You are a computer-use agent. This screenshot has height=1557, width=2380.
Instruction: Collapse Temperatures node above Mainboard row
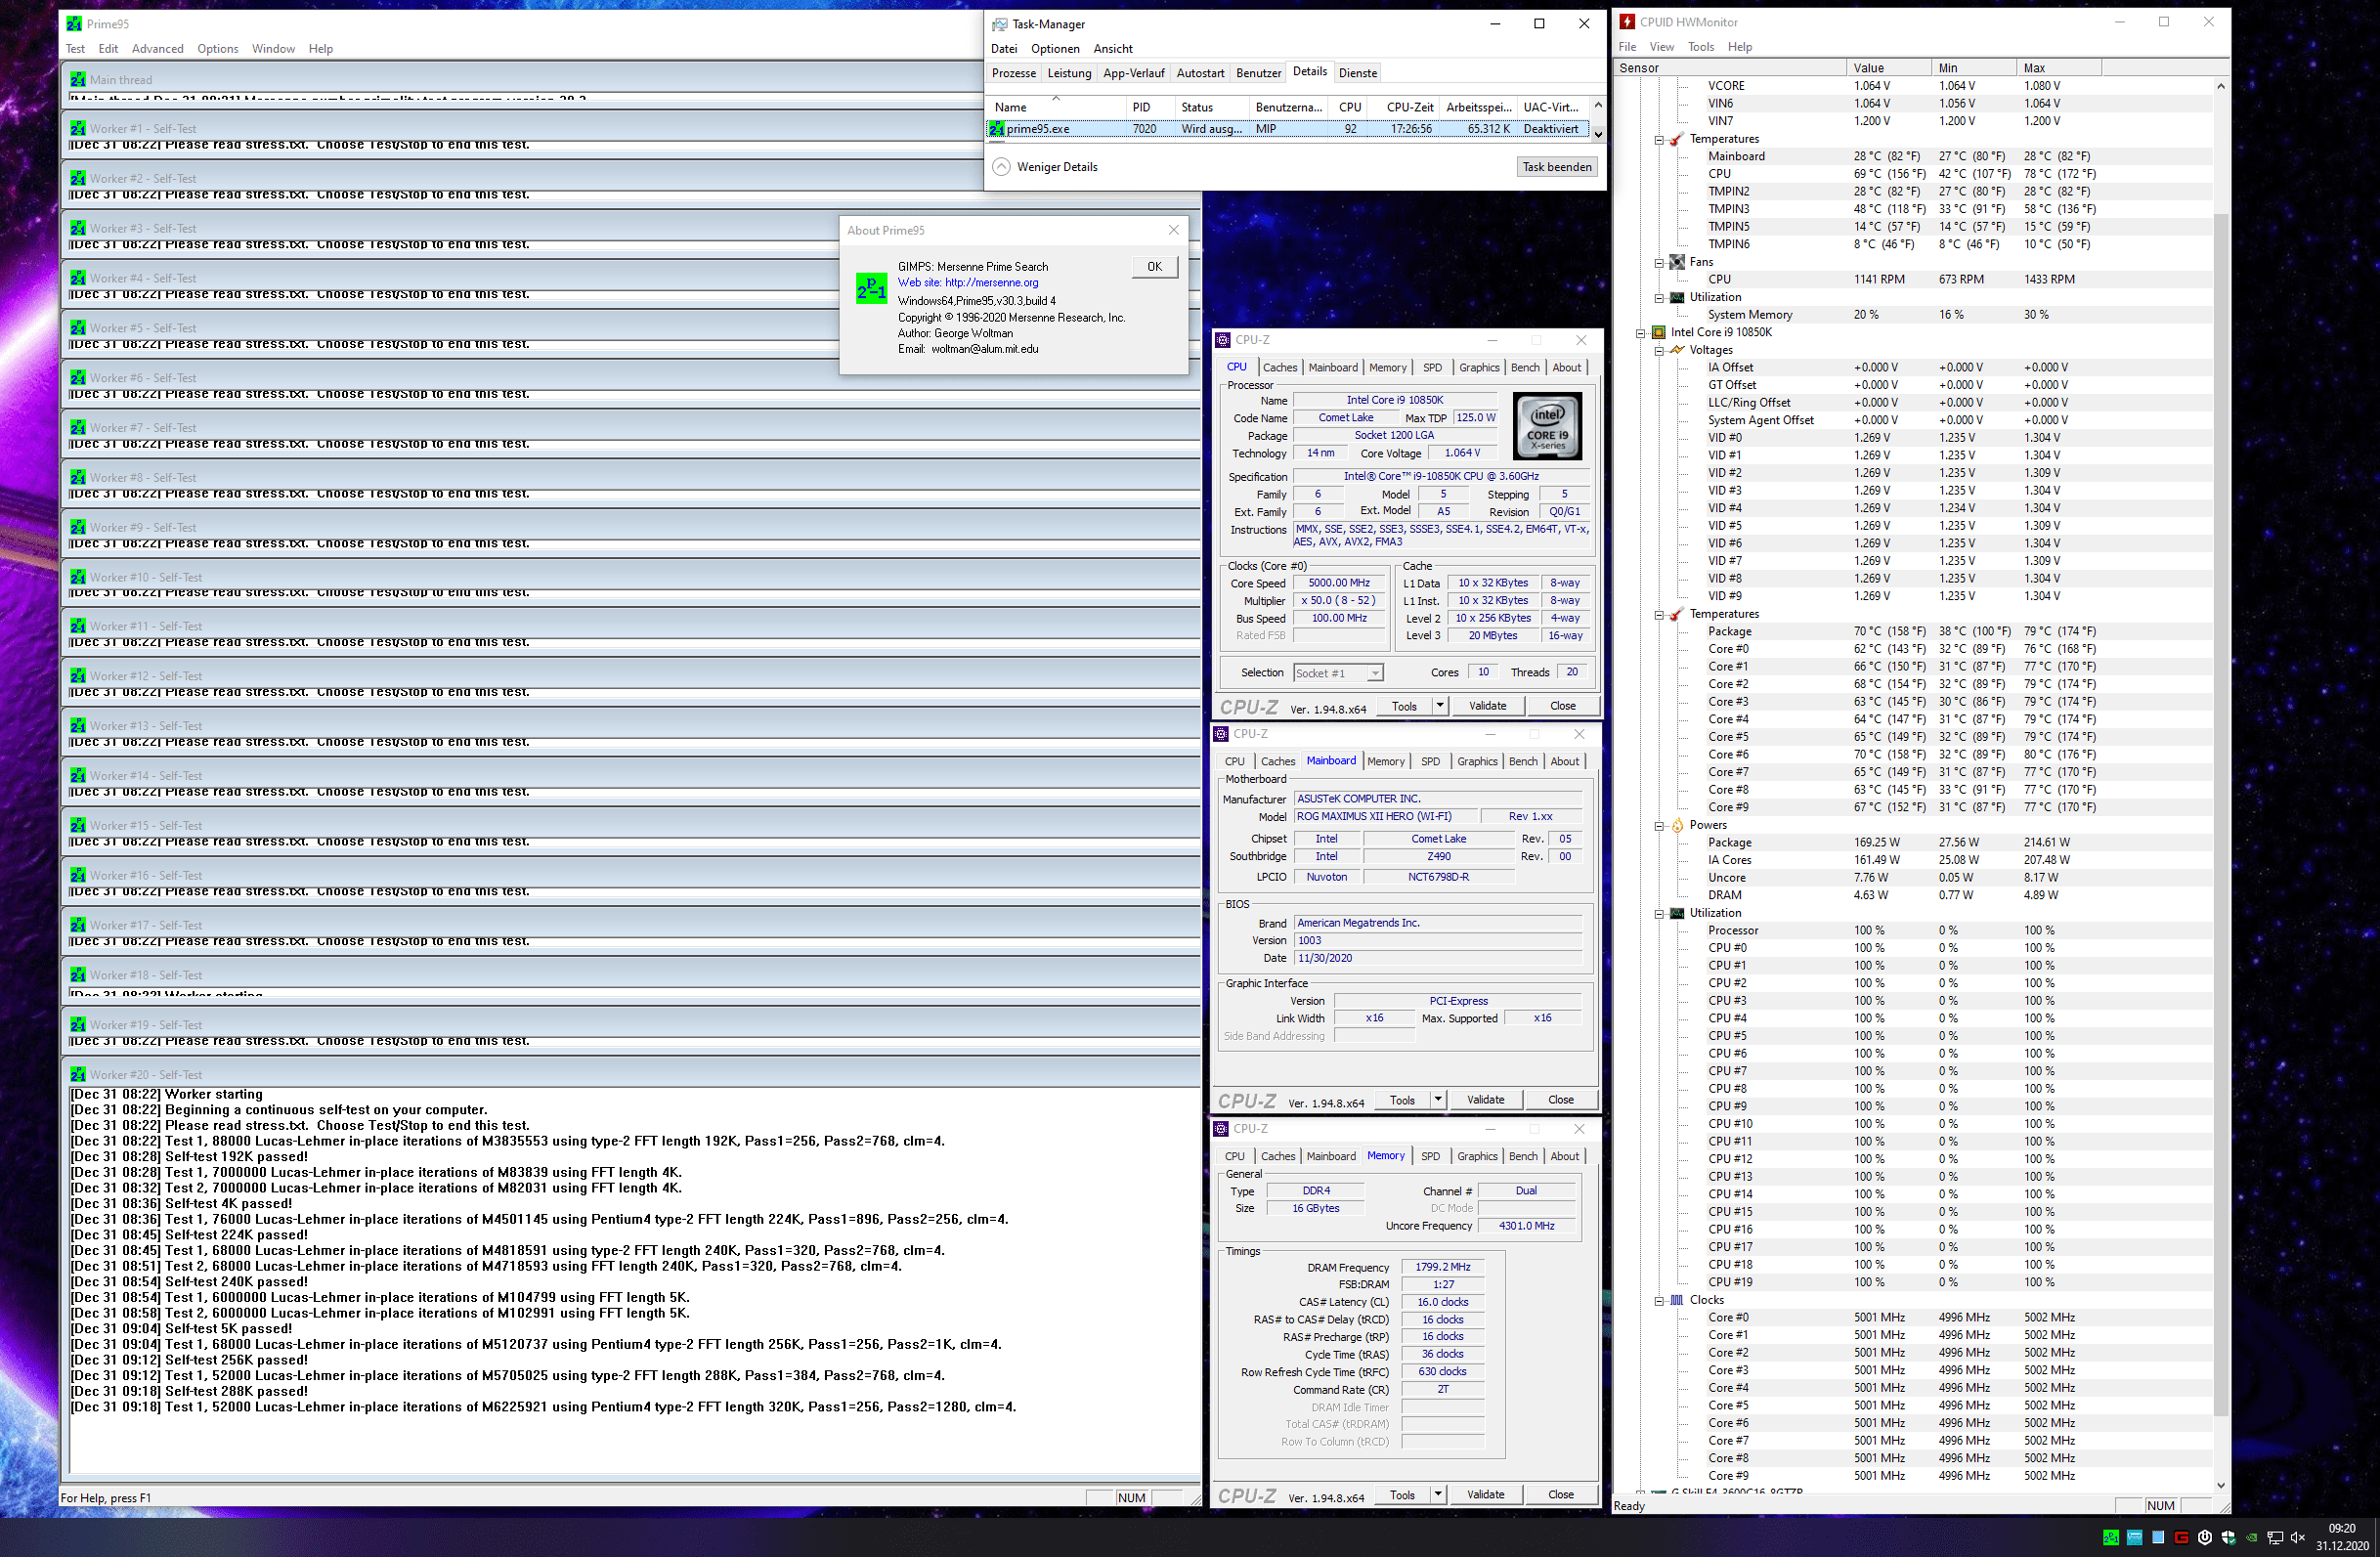[1659, 140]
